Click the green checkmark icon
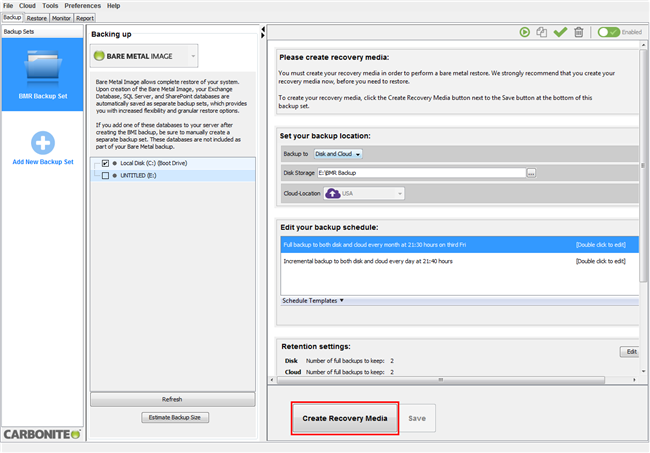The height and width of the screenshot is (453, 650). (x=560, y=33)
